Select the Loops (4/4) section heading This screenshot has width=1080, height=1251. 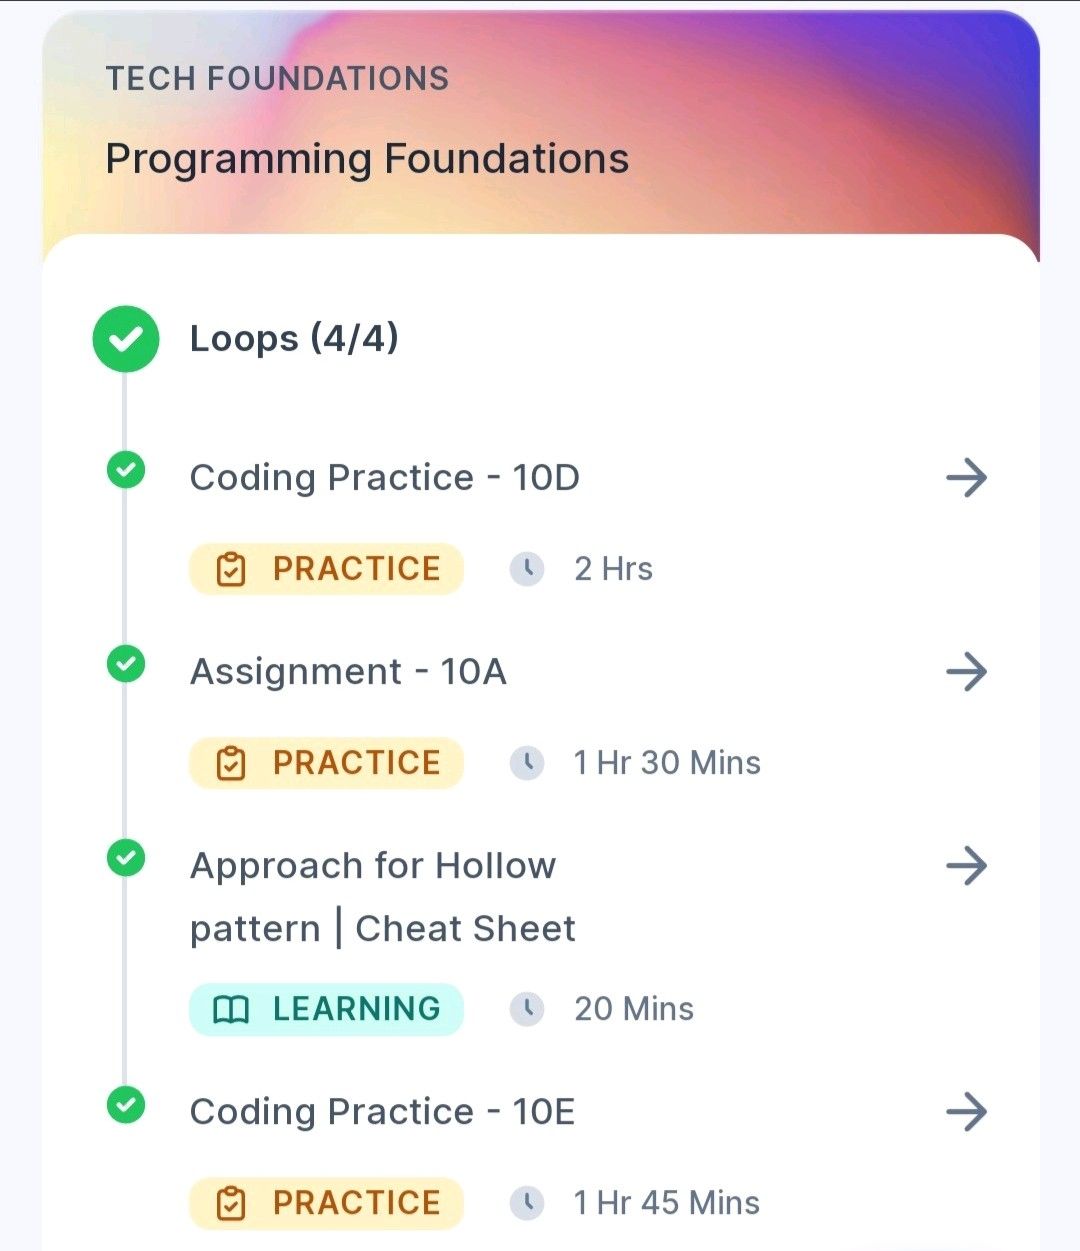click(x=294, y=339)
